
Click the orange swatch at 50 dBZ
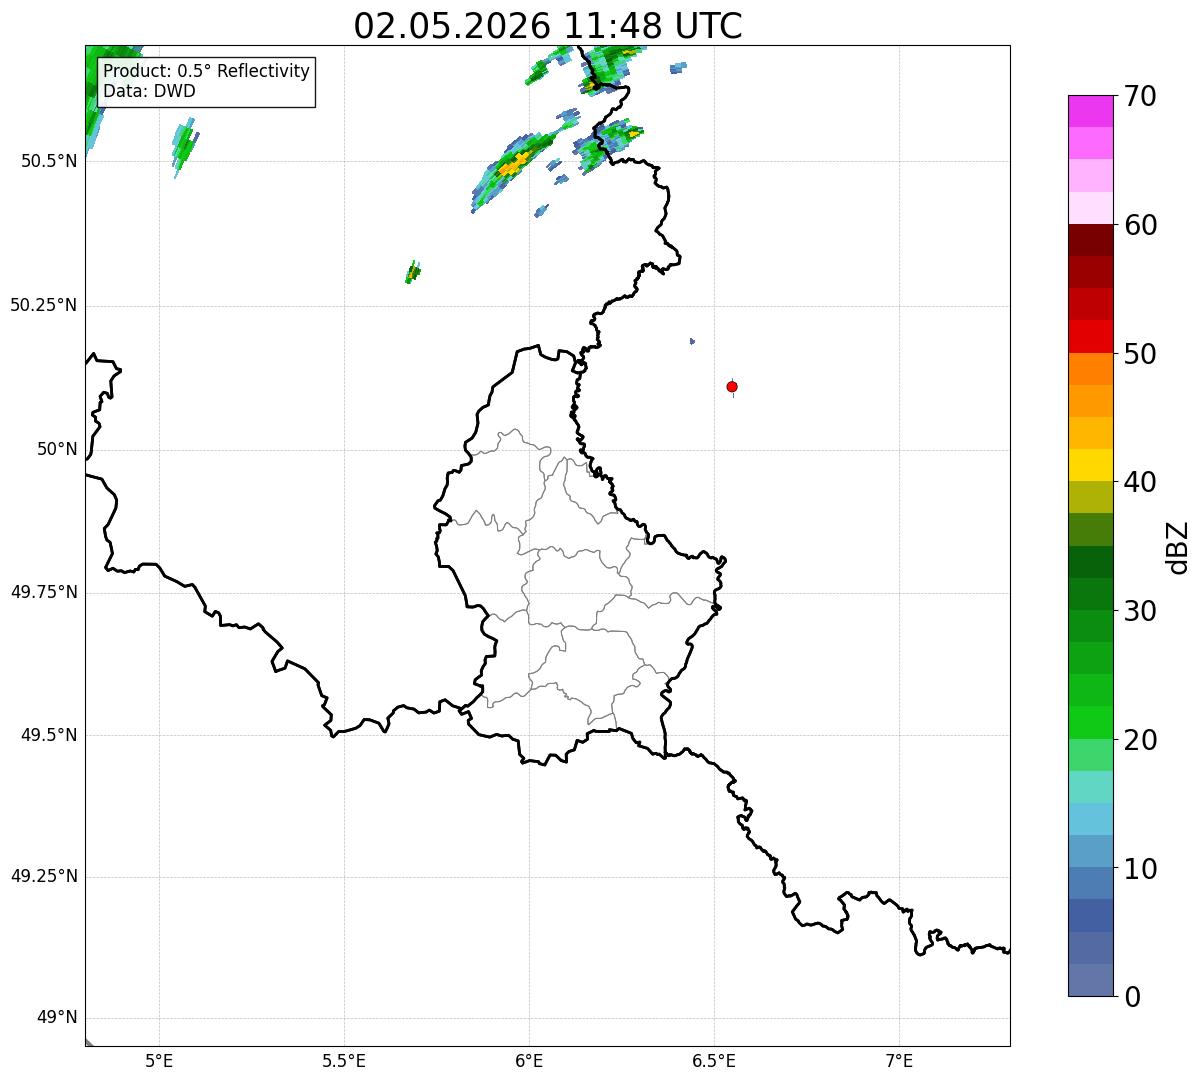1090,369
